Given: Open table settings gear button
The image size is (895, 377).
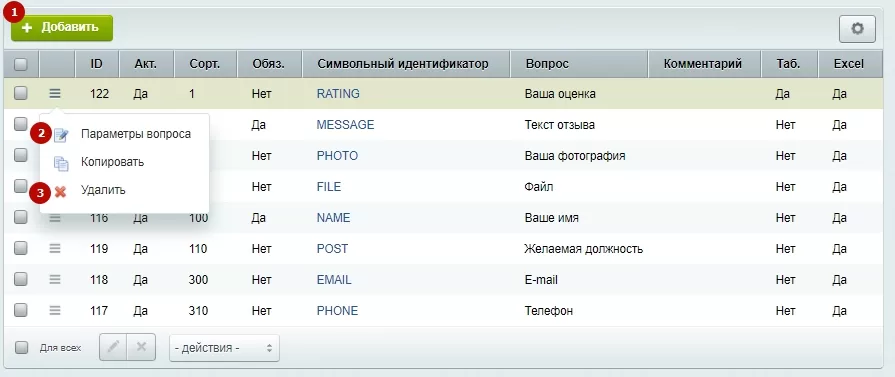Looking at the screenshot, I should 857,29.
